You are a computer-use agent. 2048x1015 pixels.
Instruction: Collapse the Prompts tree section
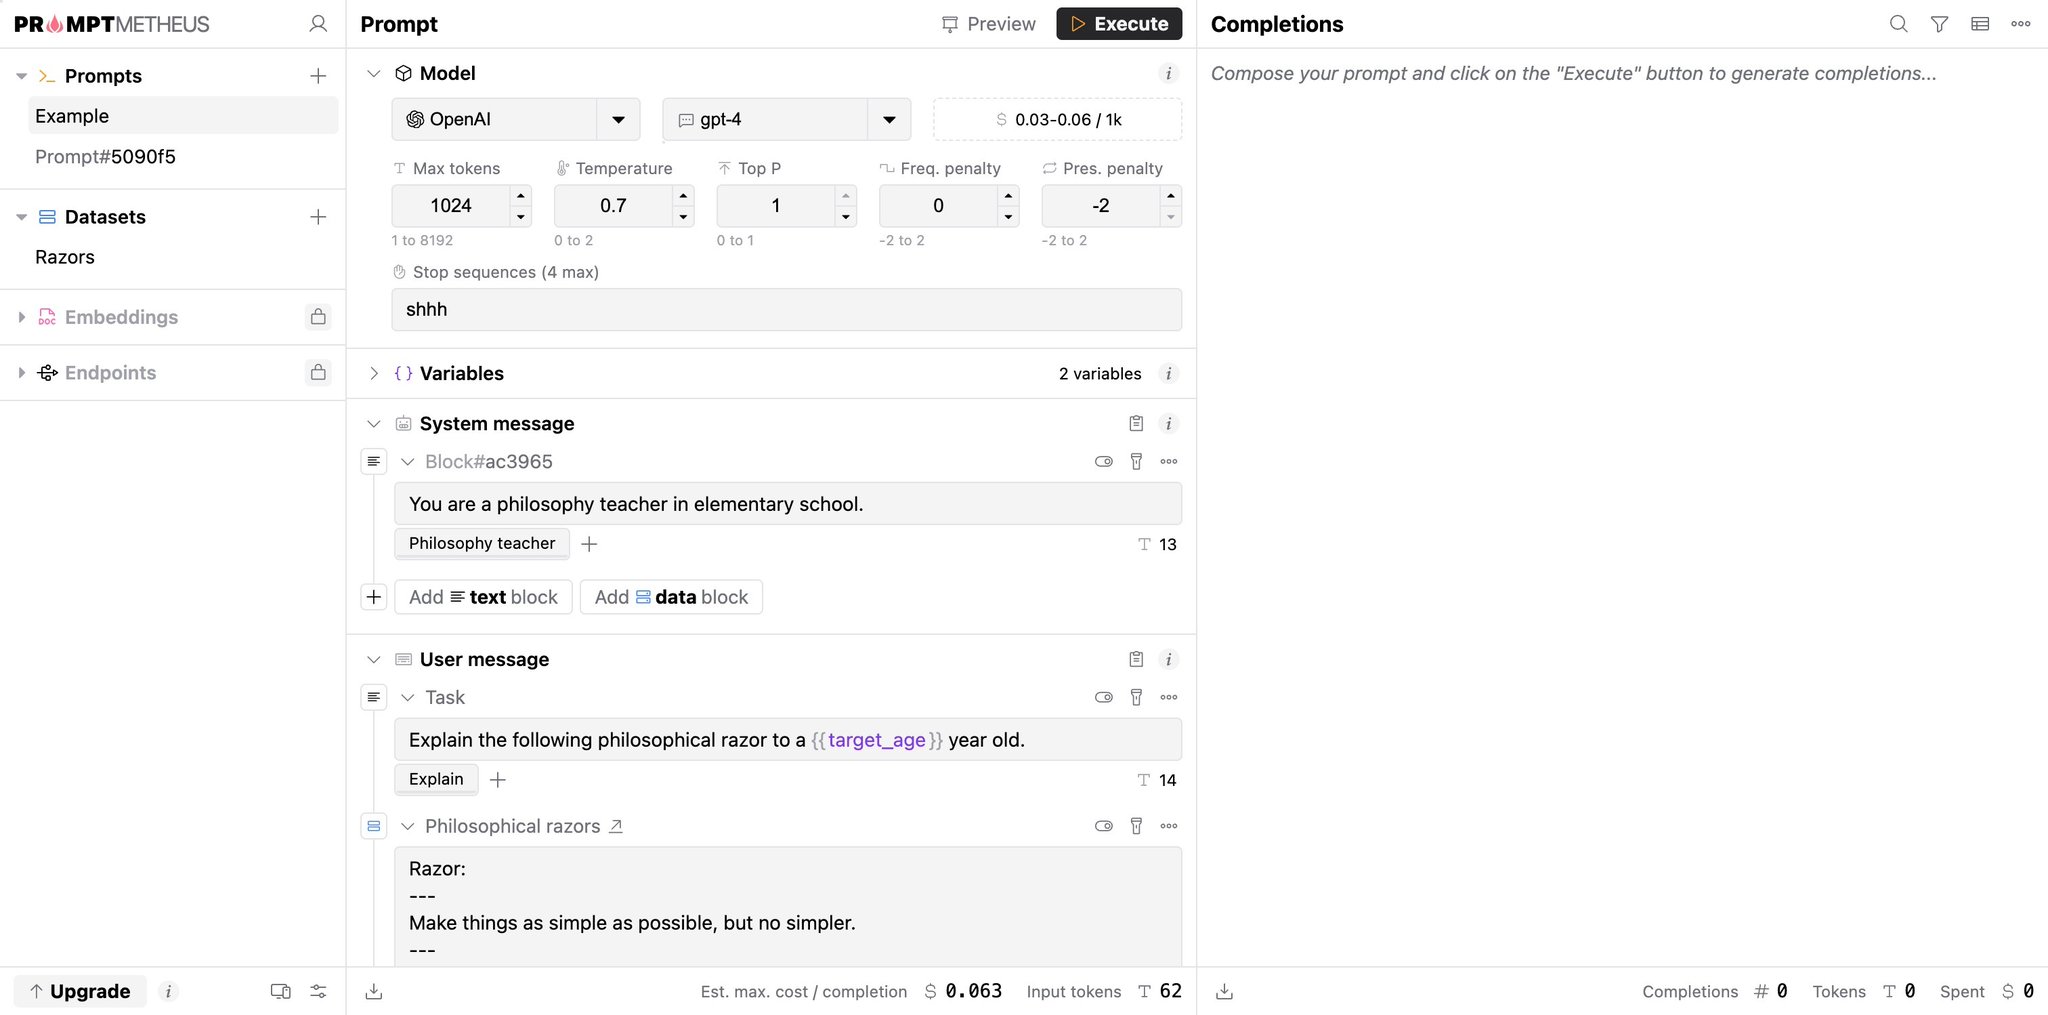21,76
